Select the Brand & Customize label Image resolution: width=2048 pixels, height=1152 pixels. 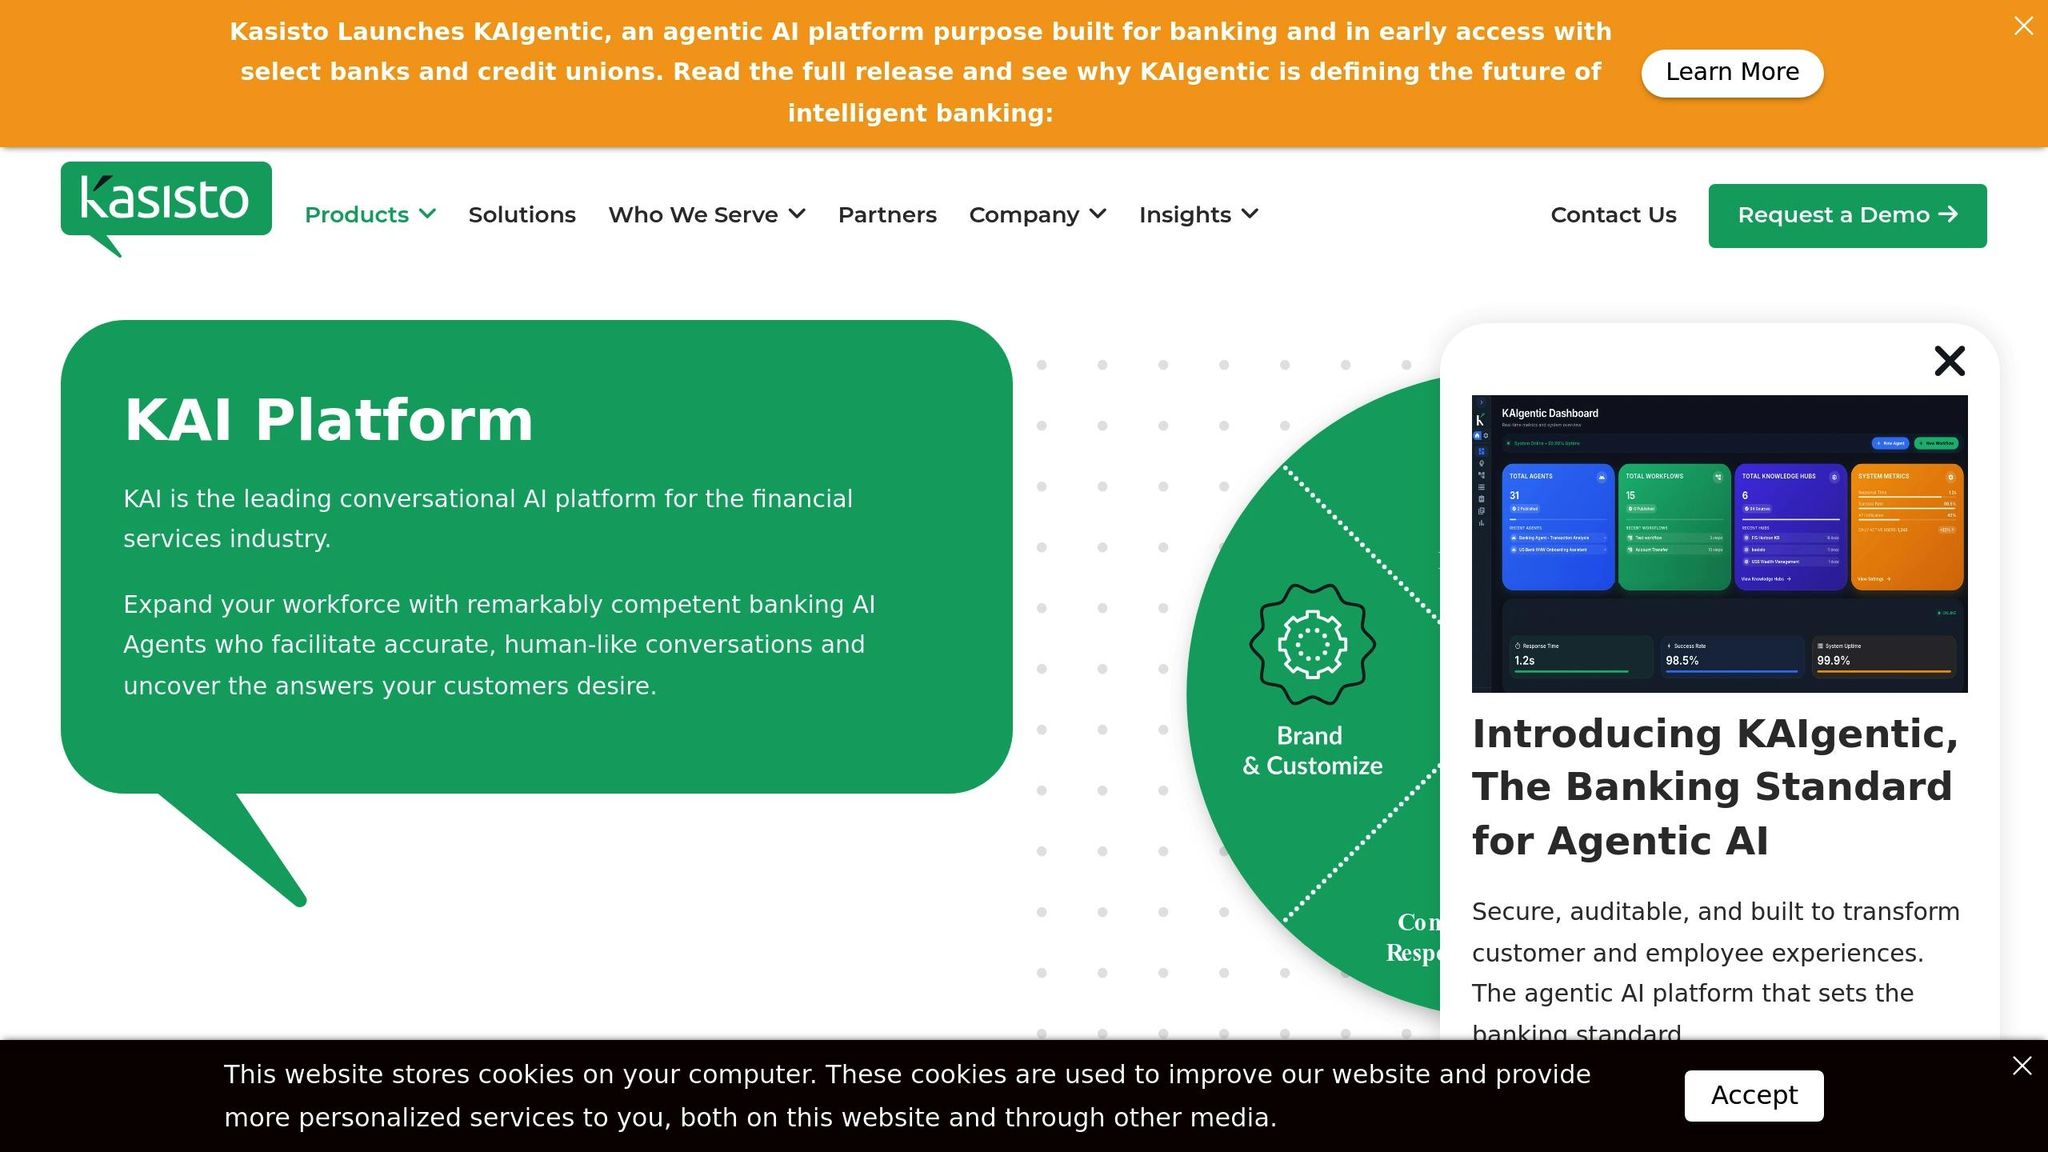pos(1312,751)
